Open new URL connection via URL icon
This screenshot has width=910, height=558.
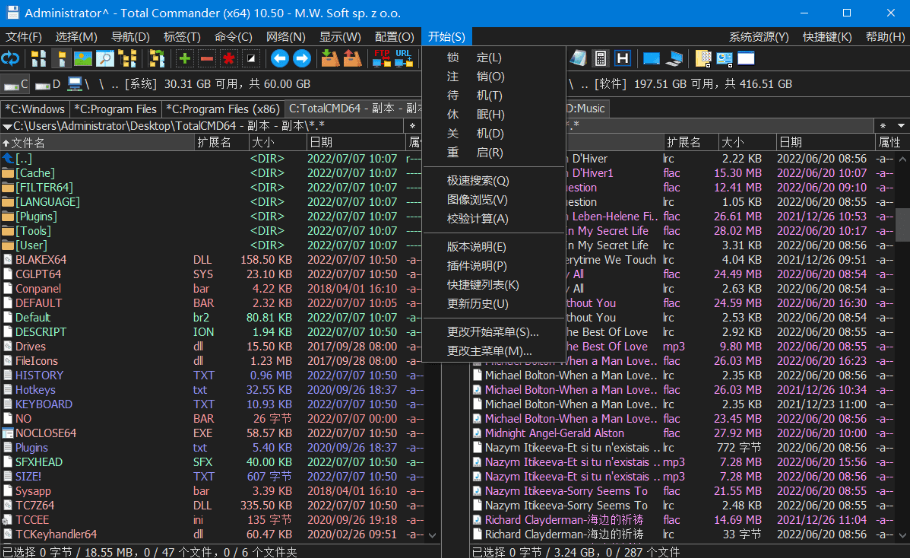tap(403, 59)
